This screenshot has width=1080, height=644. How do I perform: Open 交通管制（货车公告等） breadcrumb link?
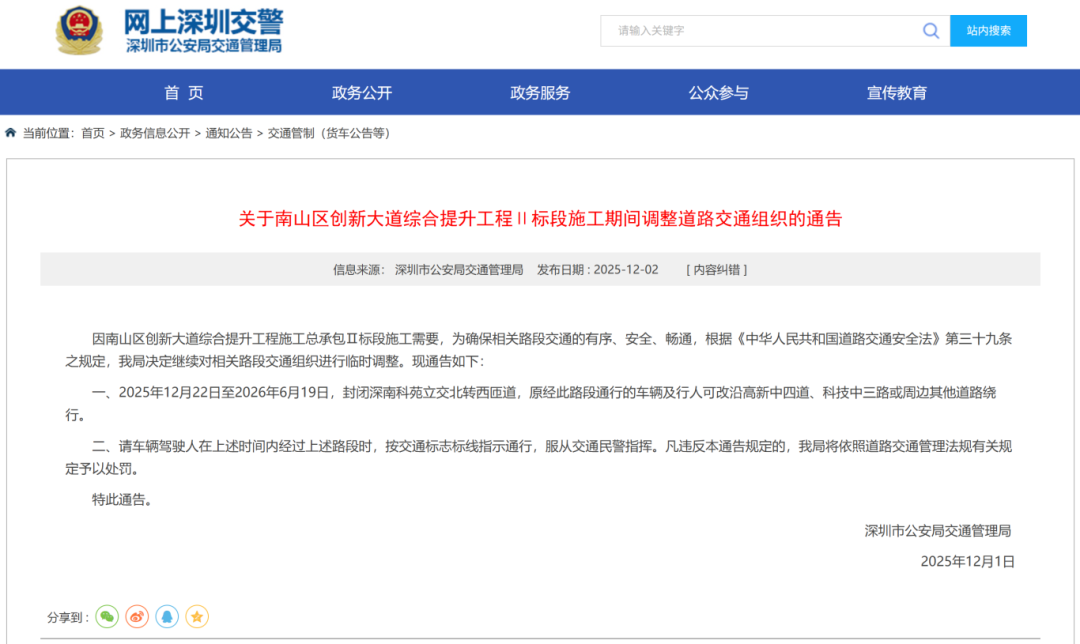pyautogui.click(x=329, y=133)
